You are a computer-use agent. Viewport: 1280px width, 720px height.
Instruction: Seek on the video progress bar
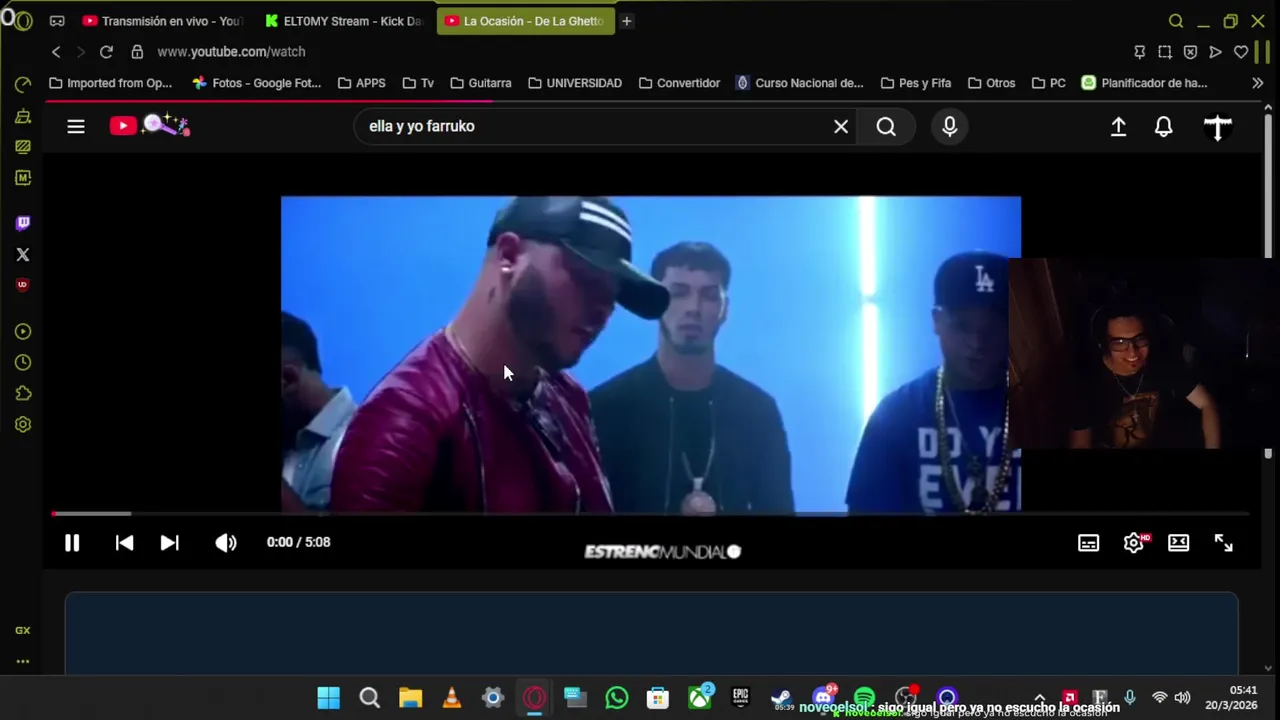(x=650, y=513)
